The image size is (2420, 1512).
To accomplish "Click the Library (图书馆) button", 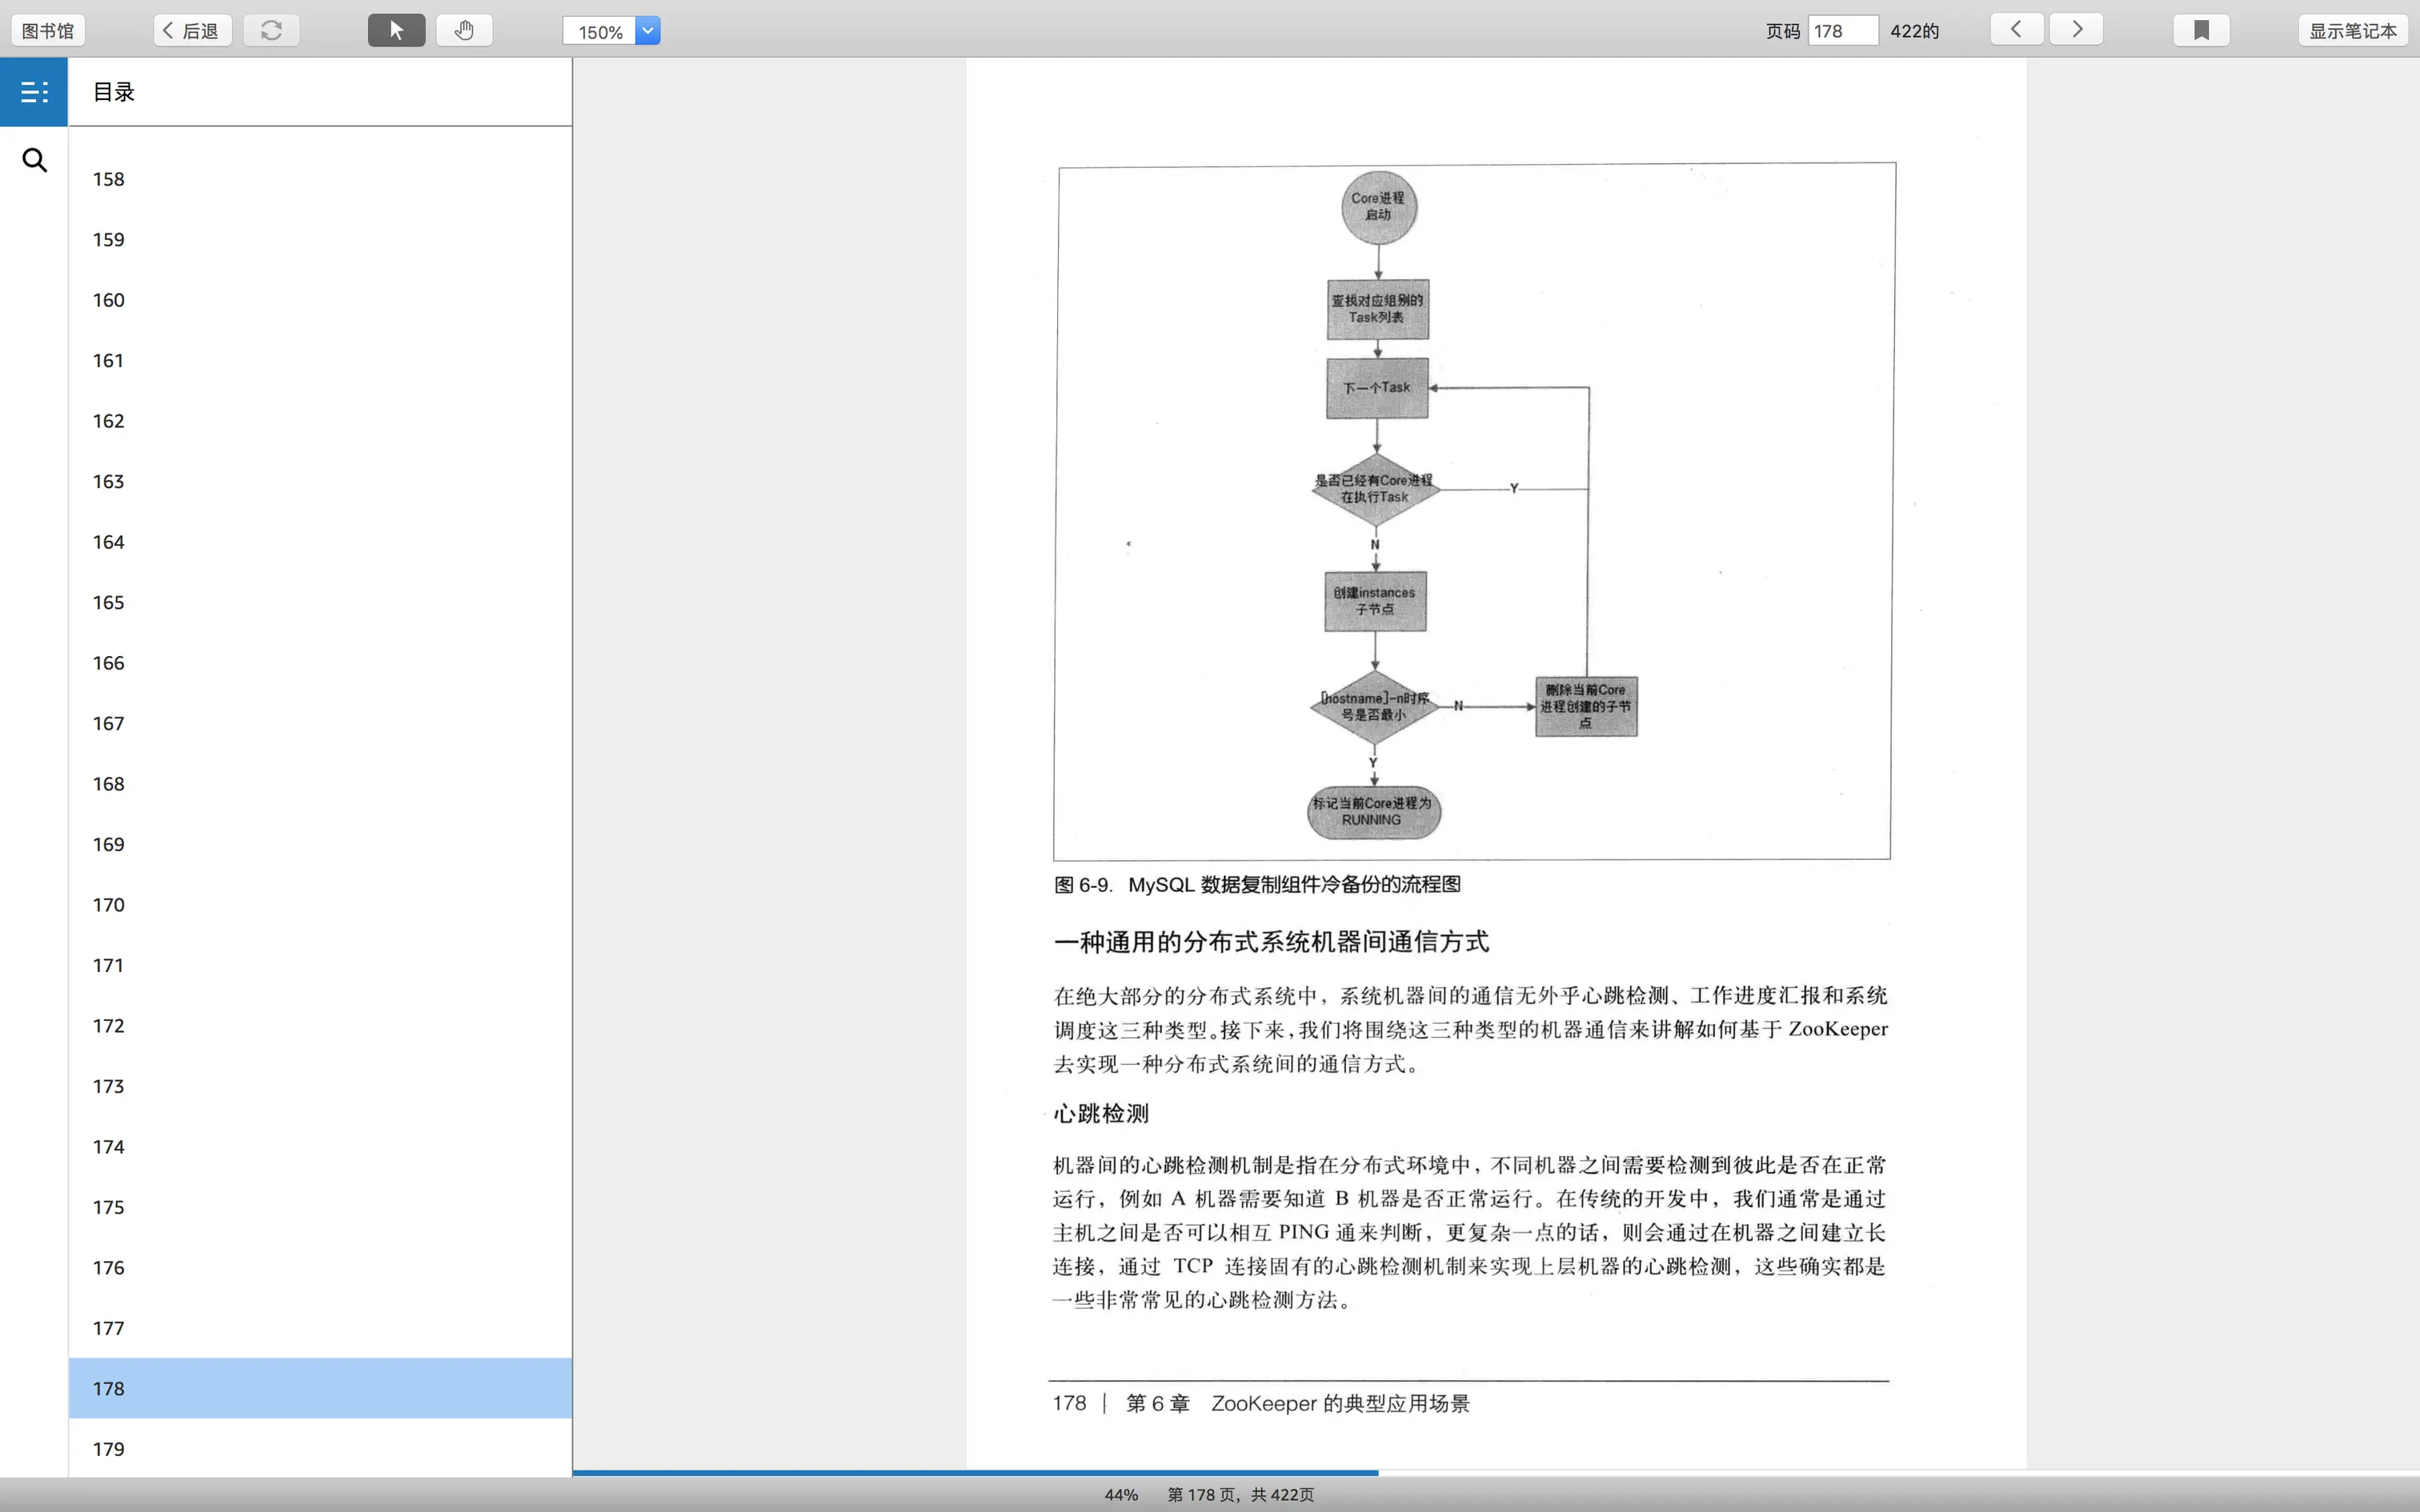I will (48, 31).
